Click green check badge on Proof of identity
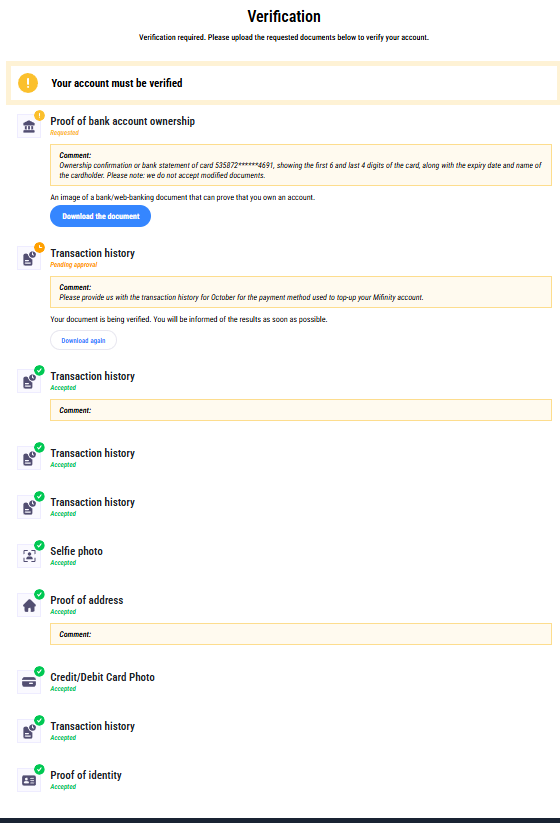The image size is (560, 823). (x=39, y=769)
